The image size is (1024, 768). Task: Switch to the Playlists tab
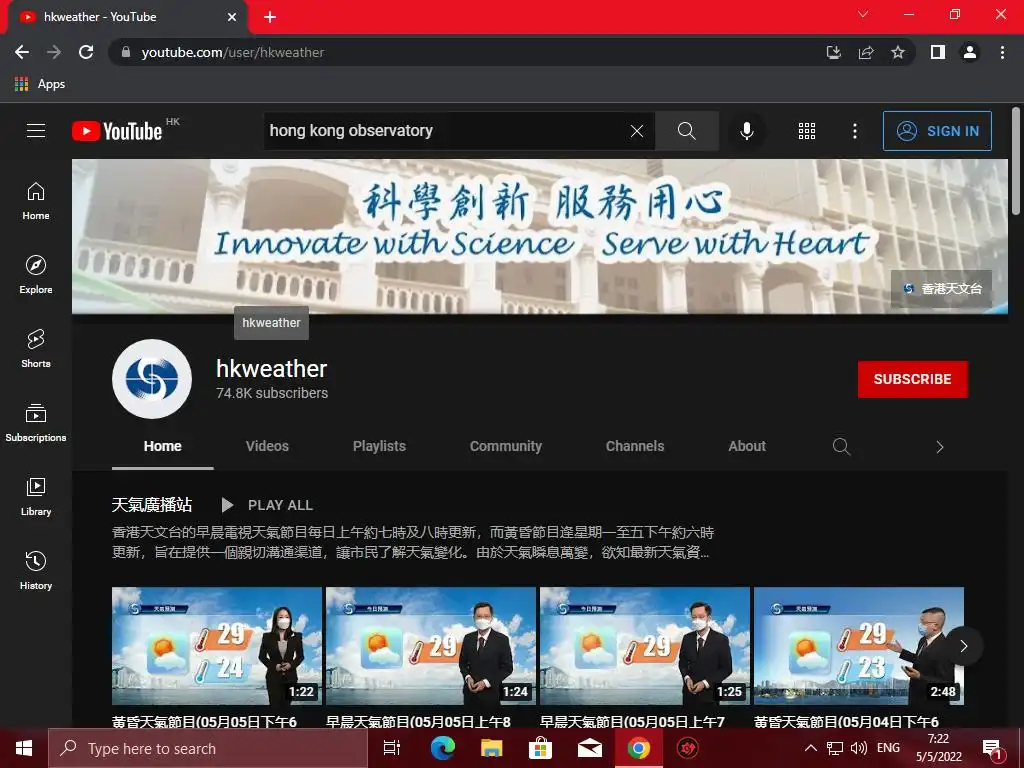(x=379, y=446)
